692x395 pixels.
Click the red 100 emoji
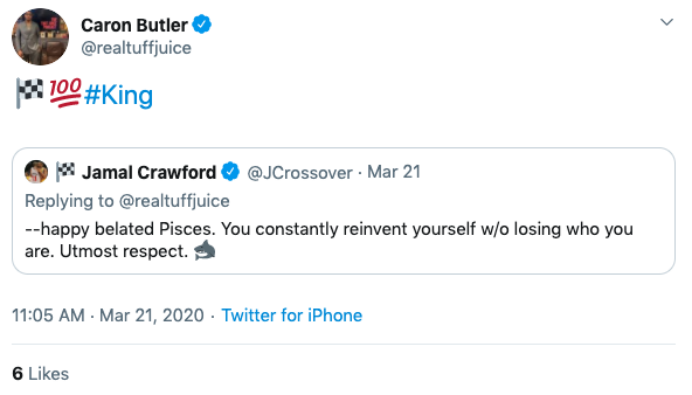click(65, 93)
